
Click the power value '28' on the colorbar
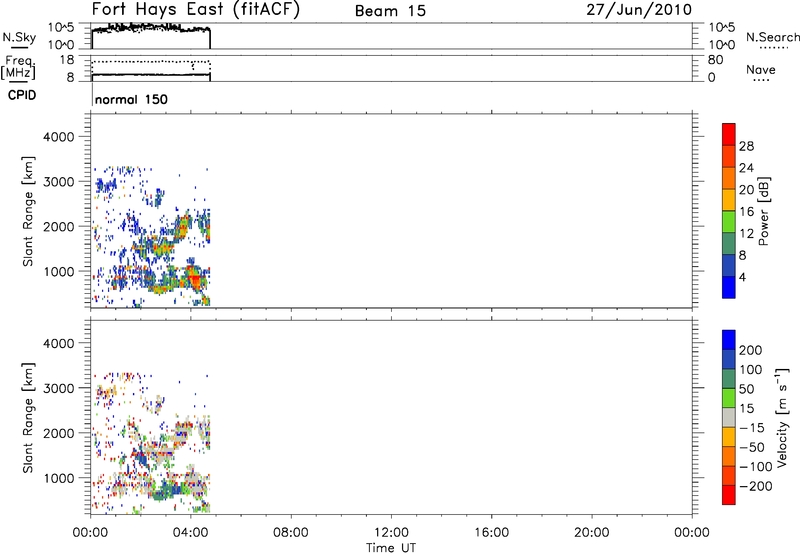point(746,146)
